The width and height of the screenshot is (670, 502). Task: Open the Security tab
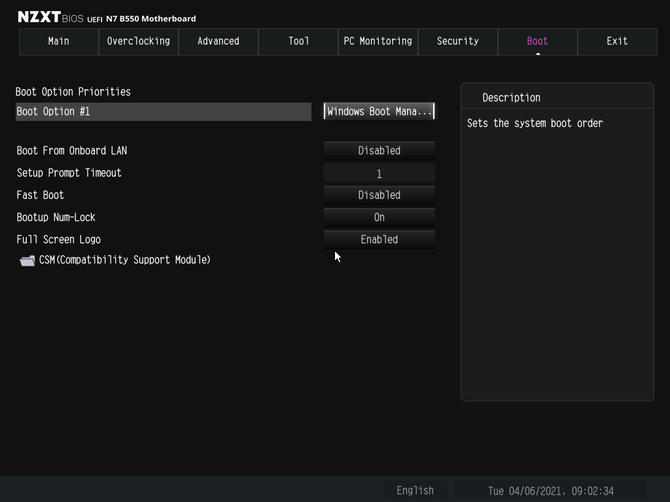(x=458, y=41)
